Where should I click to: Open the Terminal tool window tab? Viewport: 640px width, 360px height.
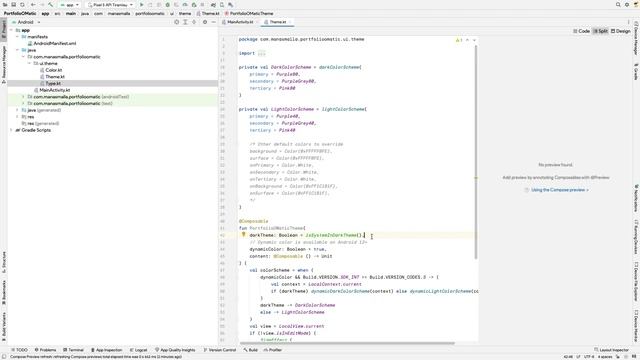click(73, 350)
